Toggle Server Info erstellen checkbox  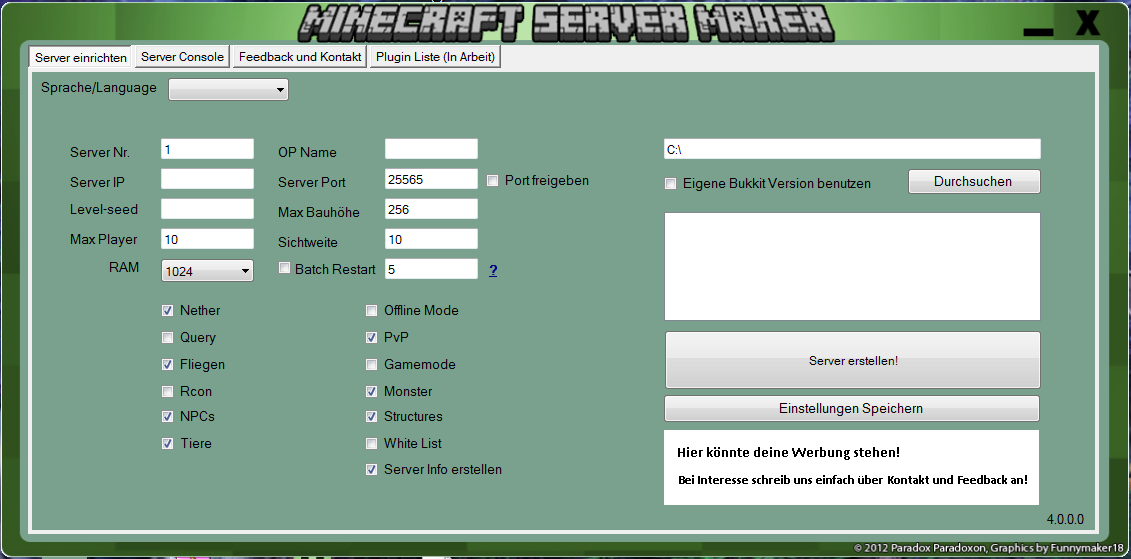[x=371, y=470]
